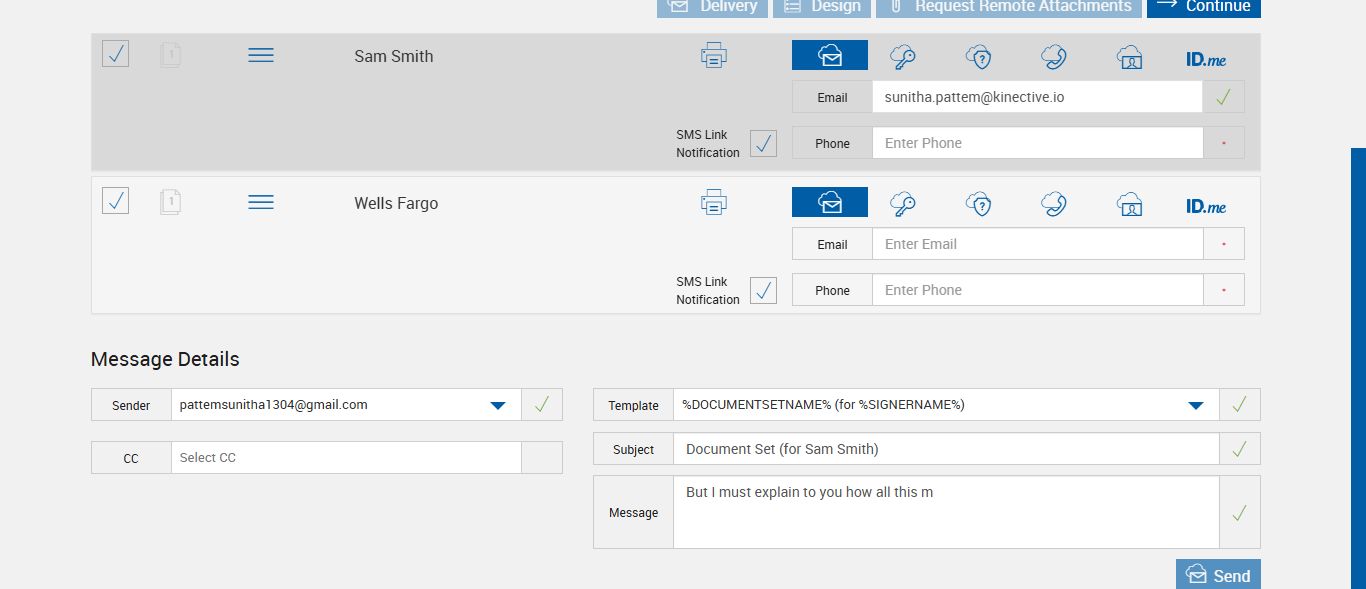Click the Continue button
1366x589 pixels.
[1204, 7]
